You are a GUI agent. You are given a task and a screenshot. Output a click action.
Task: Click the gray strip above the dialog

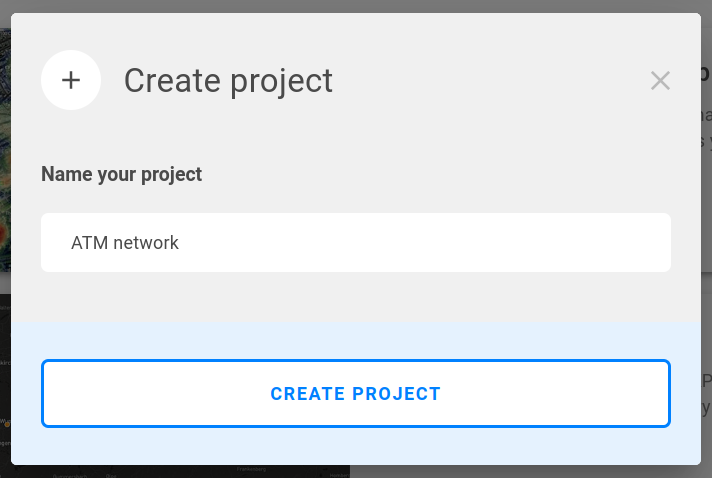(355, 6)
